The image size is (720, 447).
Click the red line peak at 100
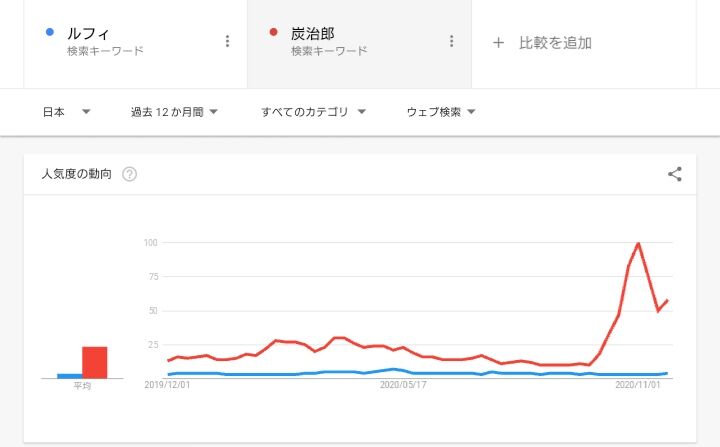click(638, 243)
